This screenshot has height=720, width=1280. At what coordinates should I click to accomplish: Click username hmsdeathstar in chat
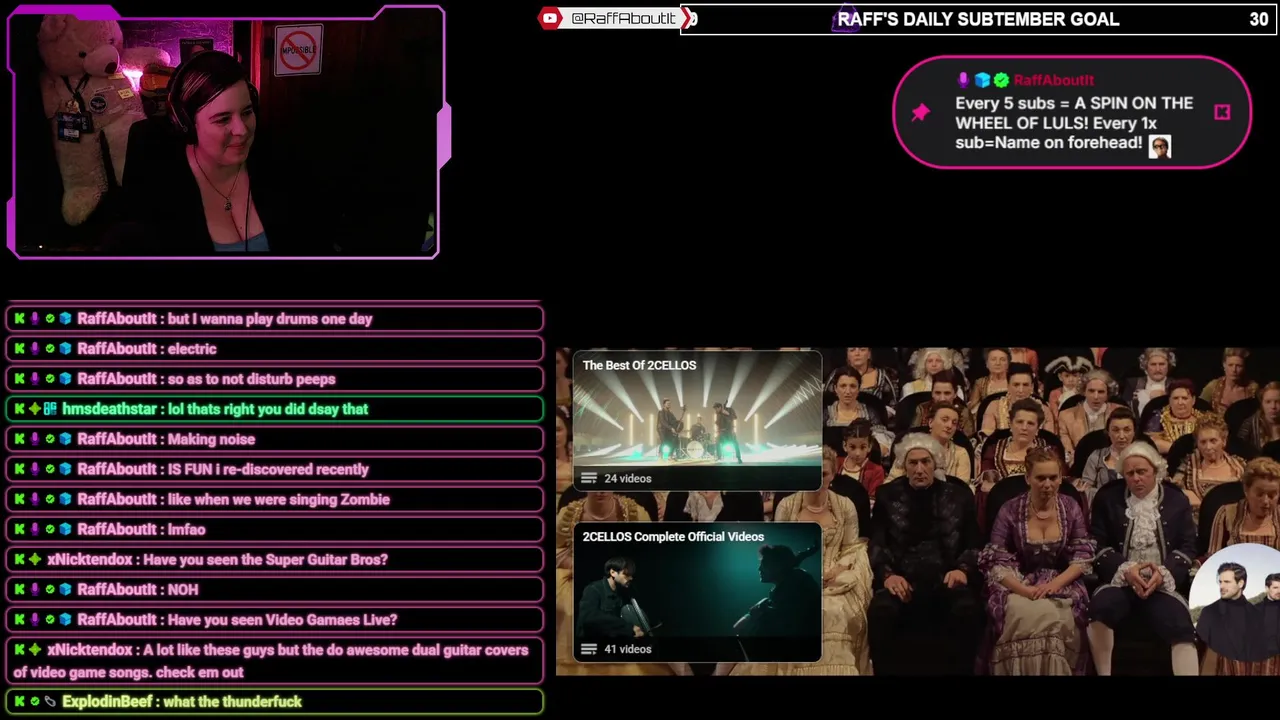click(109, 409)
